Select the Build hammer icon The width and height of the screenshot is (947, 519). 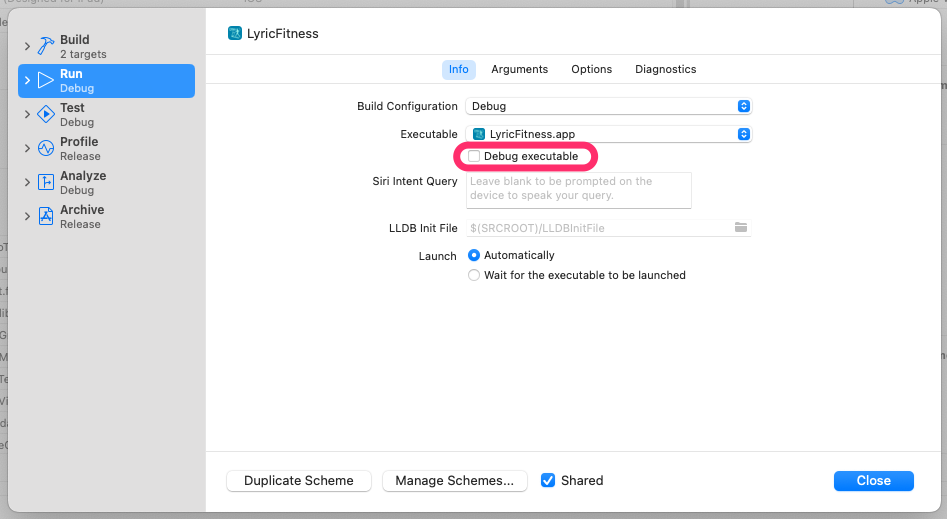tap(46, 46)
